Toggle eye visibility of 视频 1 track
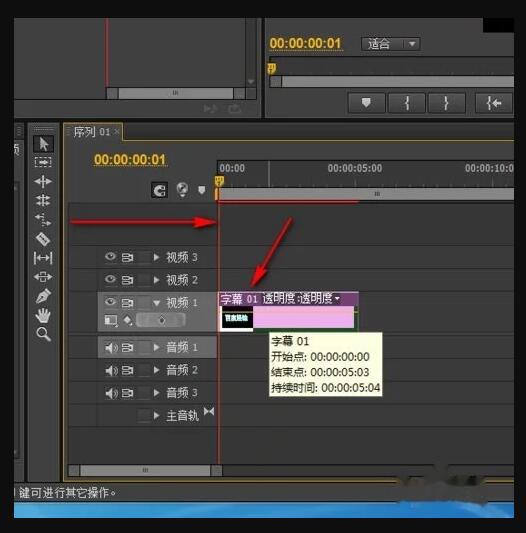The width and height of the screenshot is (526, 533). coord(111,302)
